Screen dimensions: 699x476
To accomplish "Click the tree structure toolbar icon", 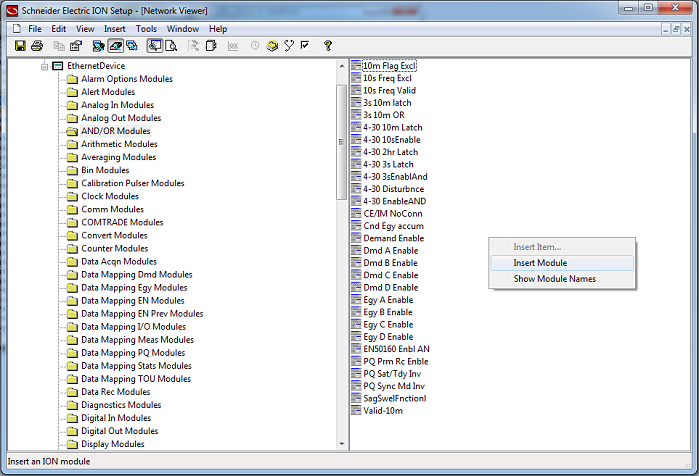I will pos(193,45).
